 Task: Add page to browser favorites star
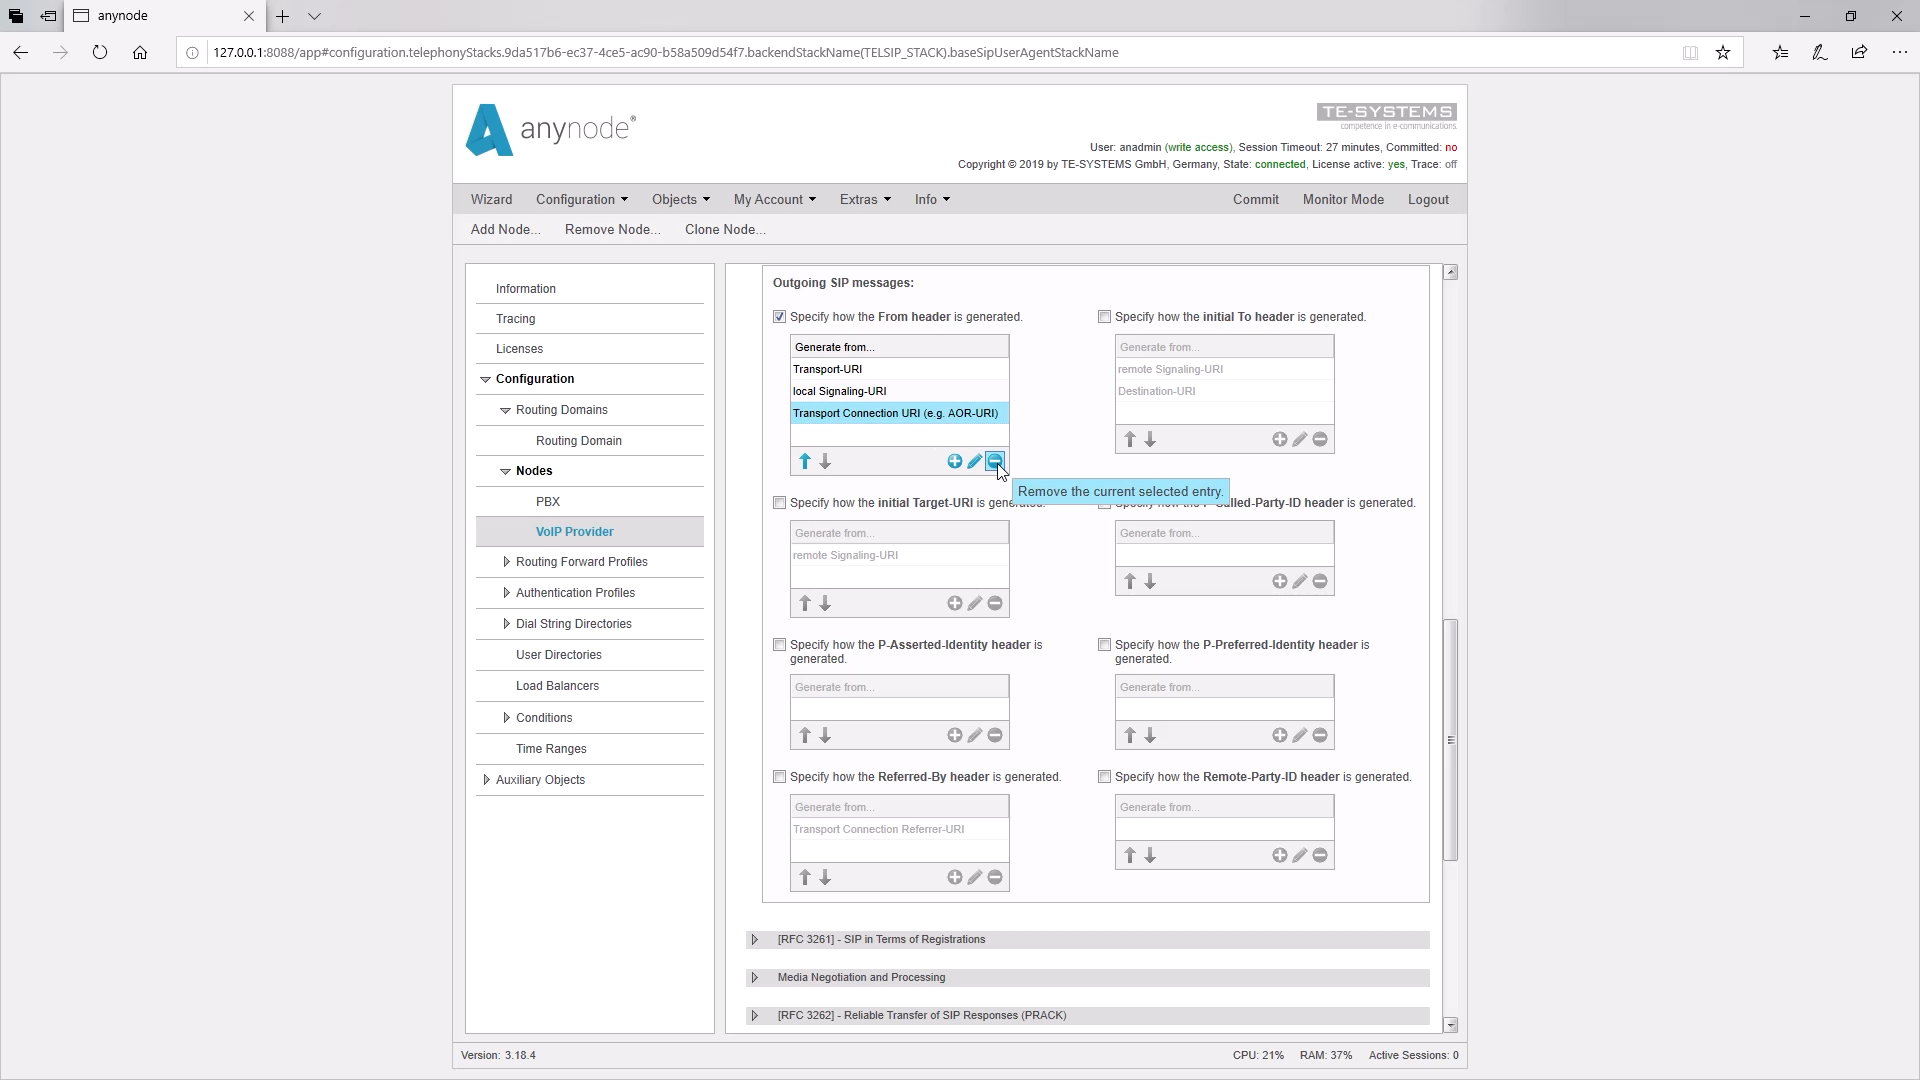[1723, 52]
